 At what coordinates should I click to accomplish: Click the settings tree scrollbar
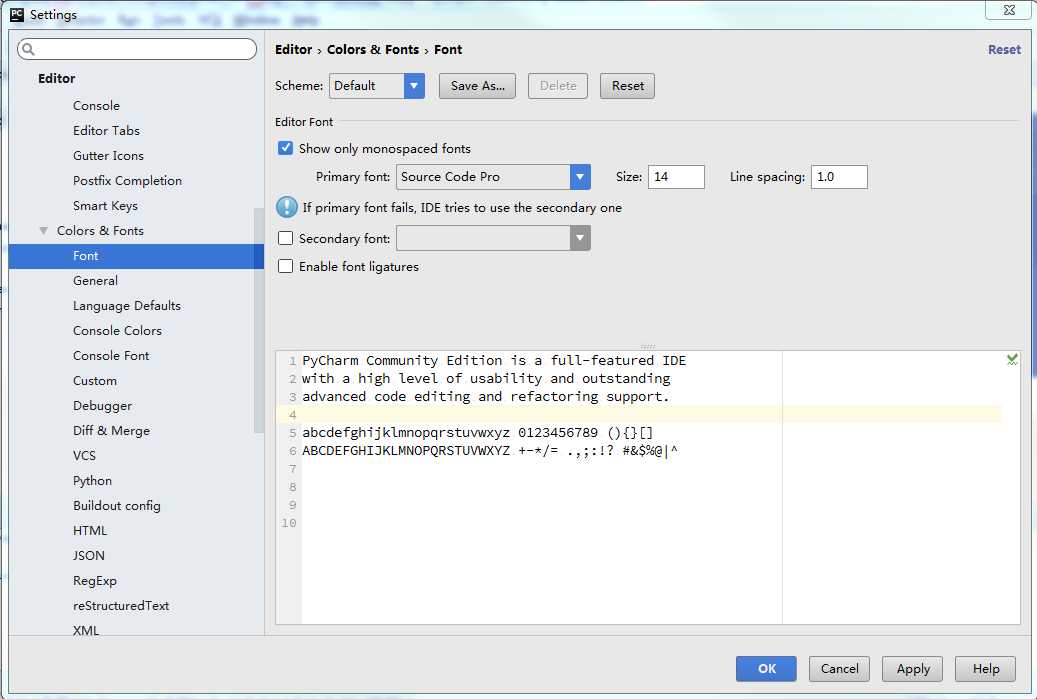[259, 321]
